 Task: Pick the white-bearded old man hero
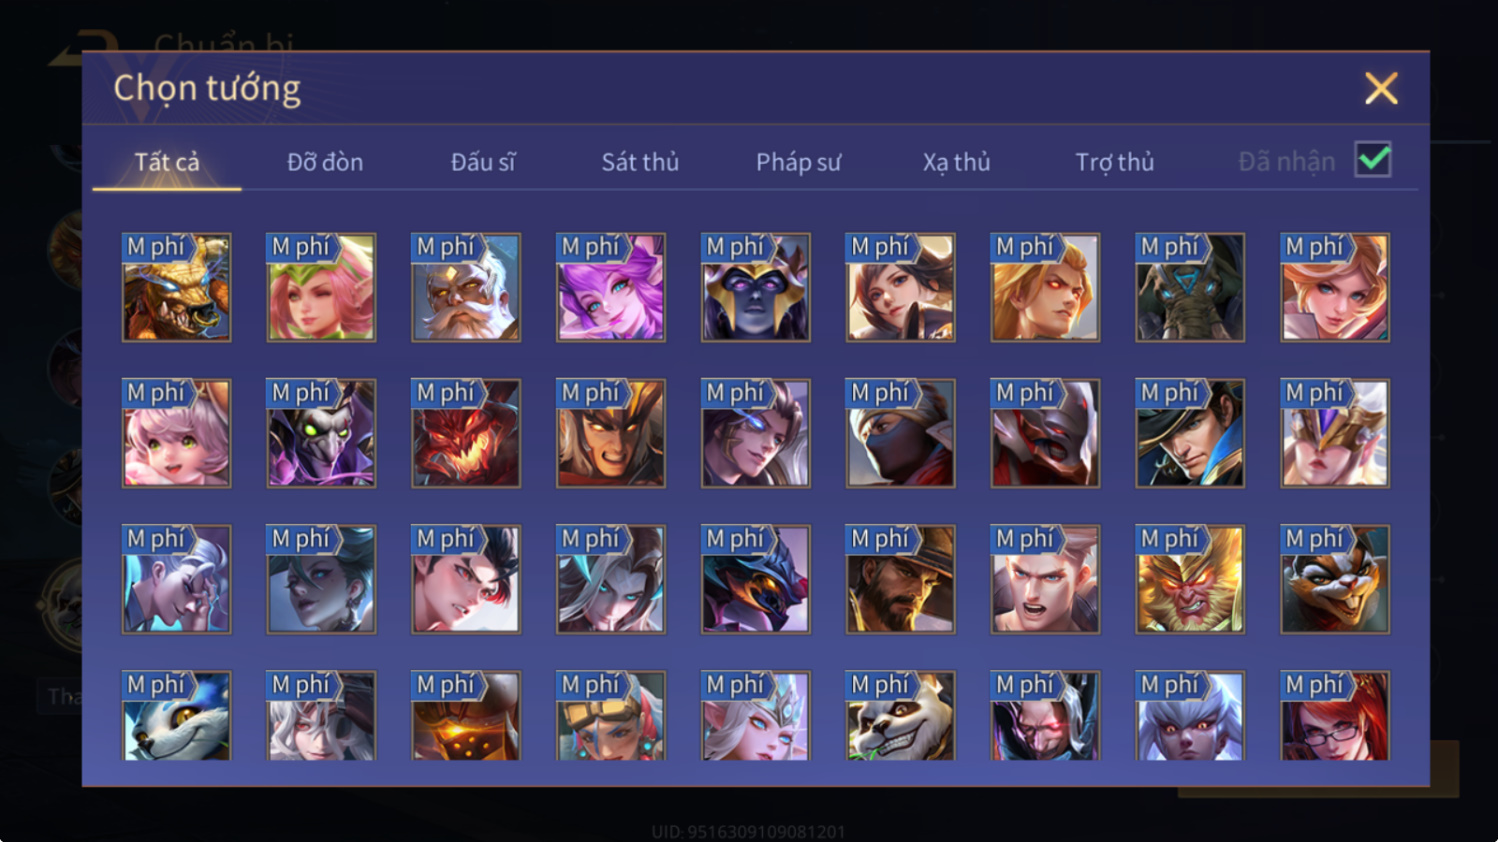tap(466, 288)
